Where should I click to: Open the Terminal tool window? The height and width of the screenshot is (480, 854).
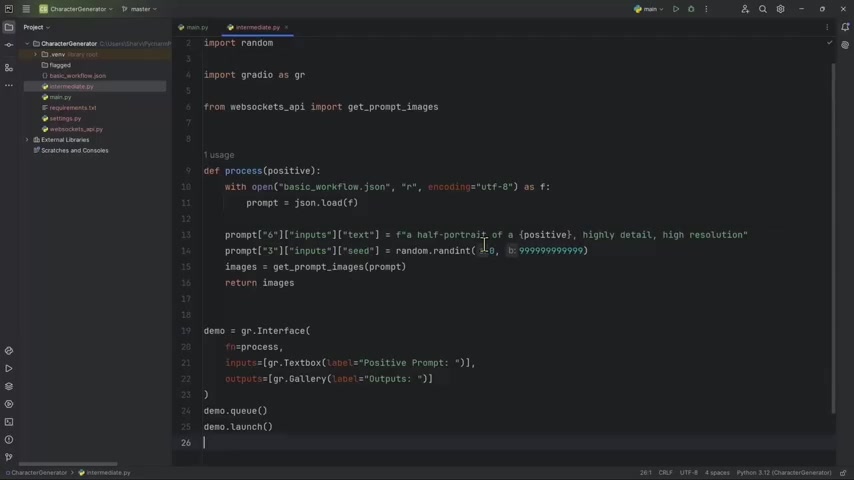click(9, 422)
